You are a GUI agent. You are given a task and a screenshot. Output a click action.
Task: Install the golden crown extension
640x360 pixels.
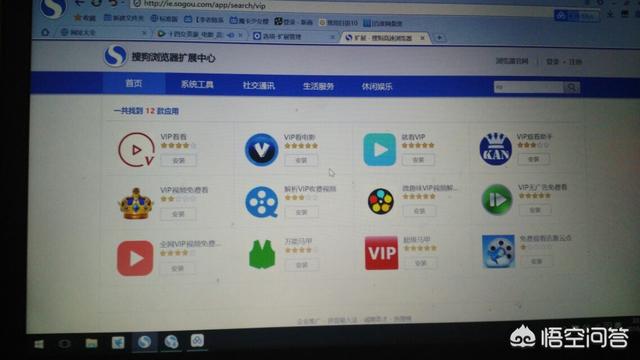(x=178, y=214)
